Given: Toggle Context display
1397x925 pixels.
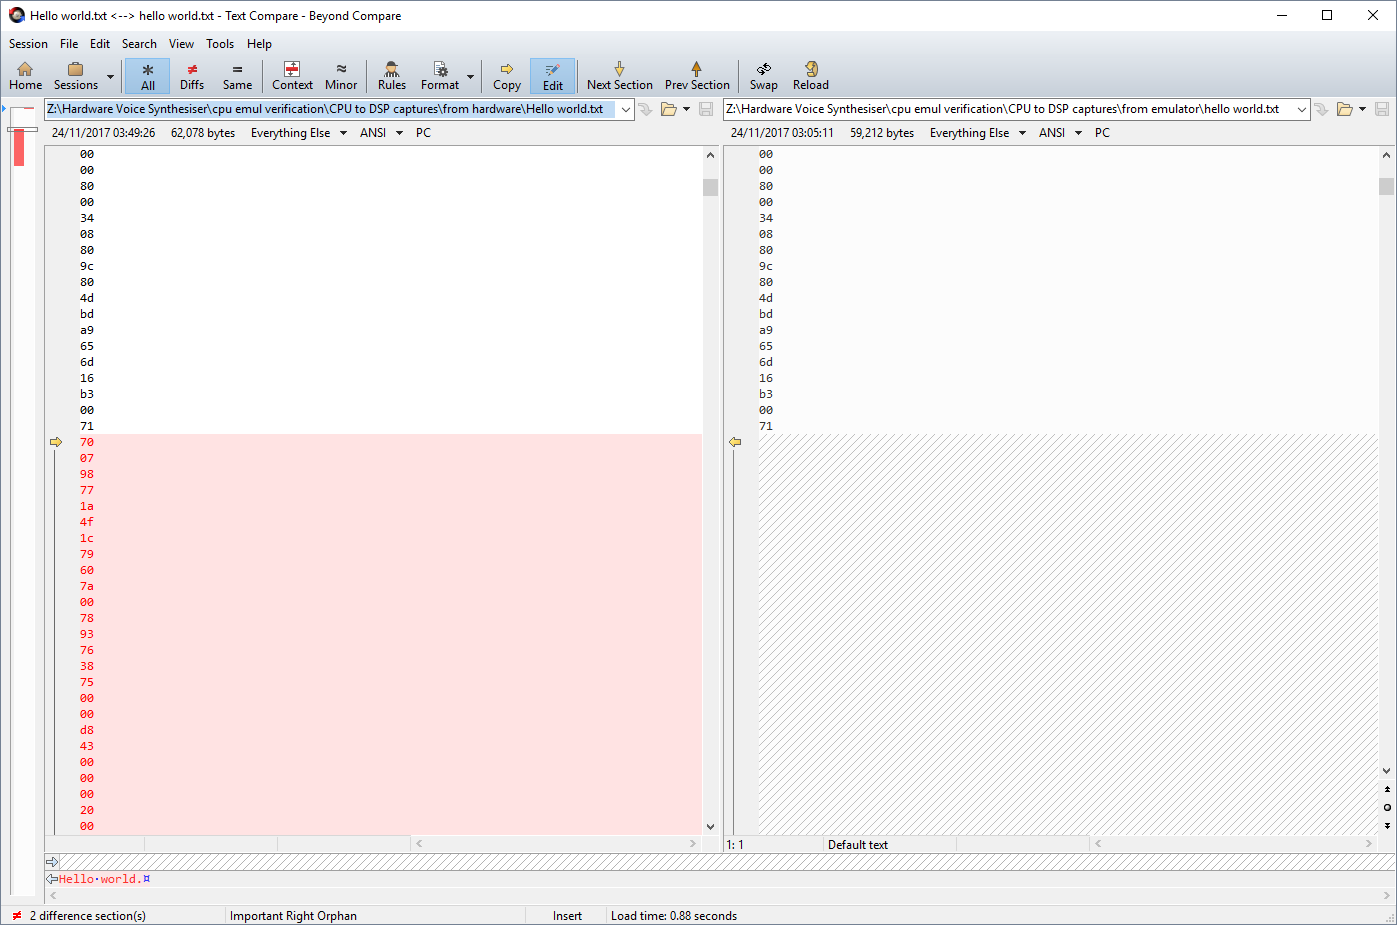Looking at the screenshot, I should pos(292,76).
